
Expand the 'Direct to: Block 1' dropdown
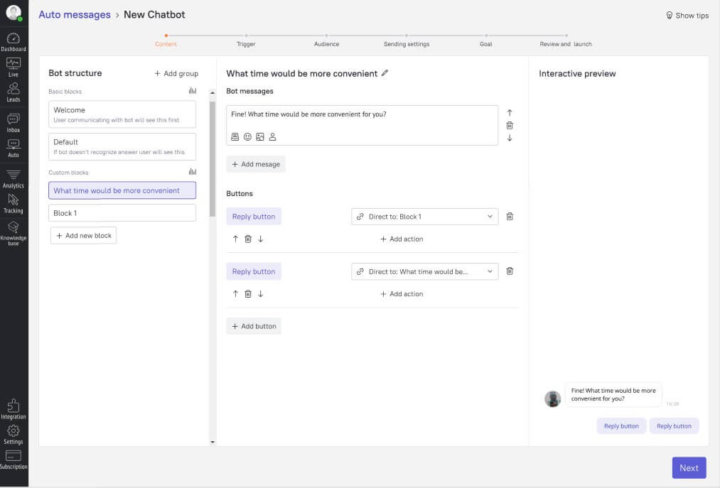point(424,216)
